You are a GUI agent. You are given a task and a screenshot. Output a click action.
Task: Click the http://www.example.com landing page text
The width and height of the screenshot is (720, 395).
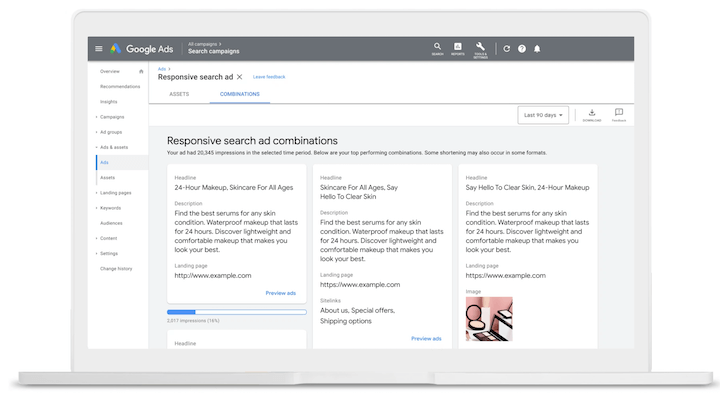tap(213, 276)
